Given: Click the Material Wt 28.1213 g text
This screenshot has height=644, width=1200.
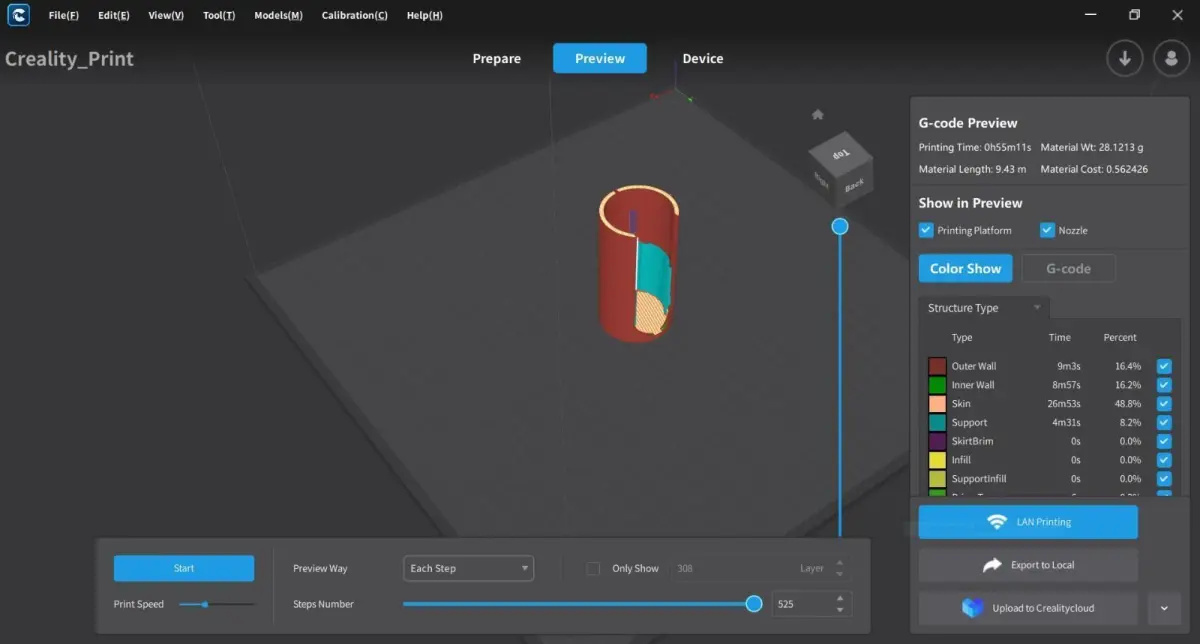Looking at the screenshot, I should [x=1092, y=148].
